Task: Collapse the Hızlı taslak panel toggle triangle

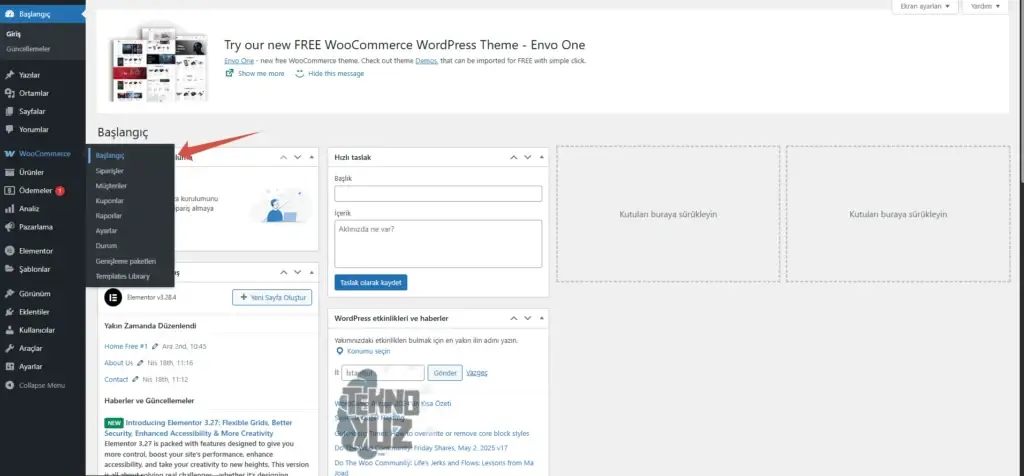Action: click(541, 157)
